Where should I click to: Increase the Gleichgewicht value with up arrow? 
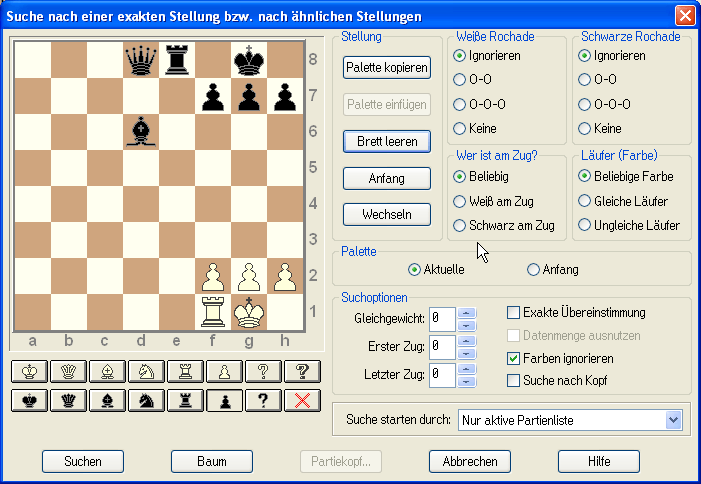[467, 314]
